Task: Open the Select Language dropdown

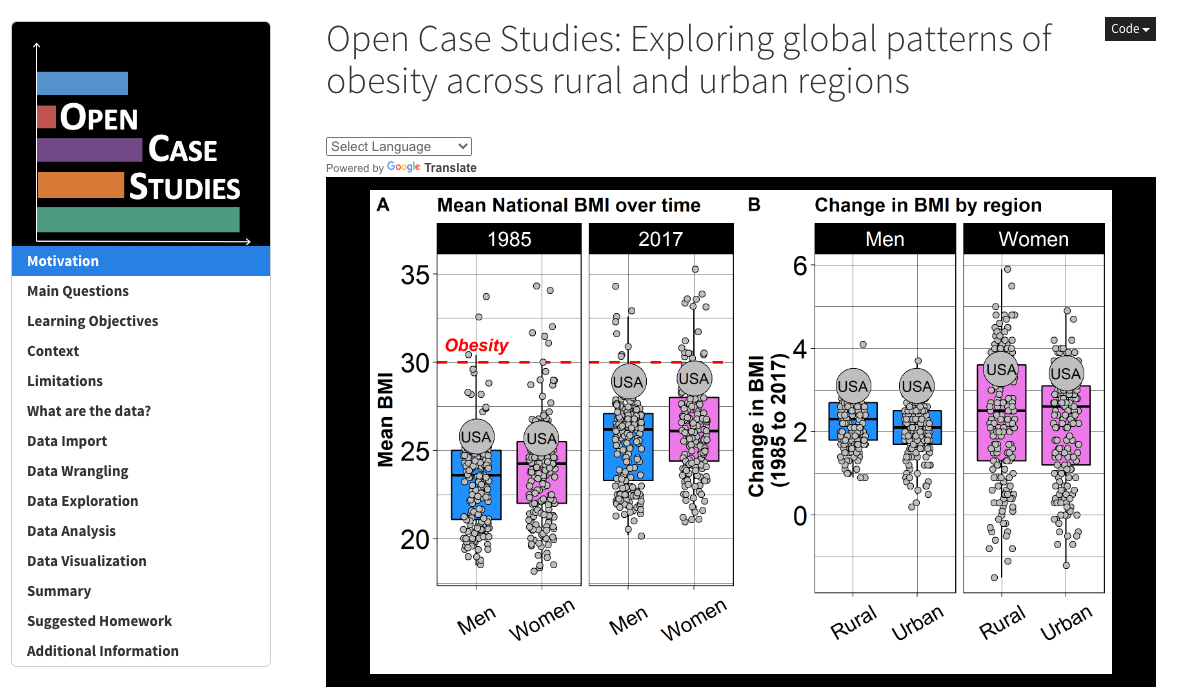Action: [x=399, y=147]
